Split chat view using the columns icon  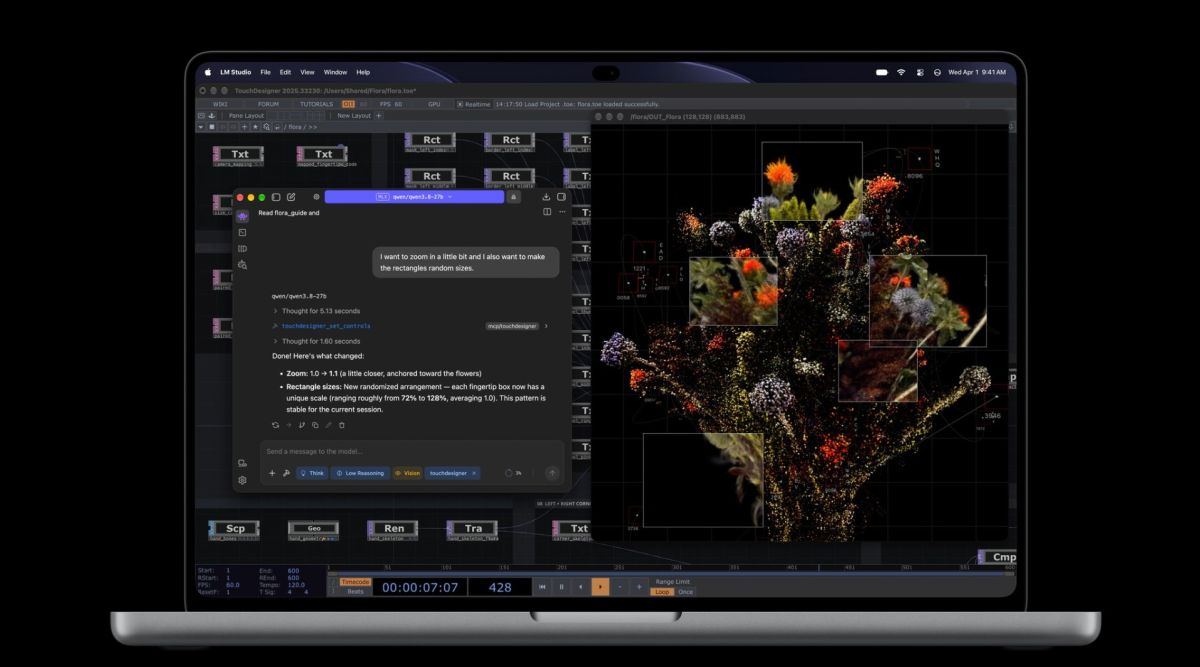pyautogui.click(x=547, y=212)
